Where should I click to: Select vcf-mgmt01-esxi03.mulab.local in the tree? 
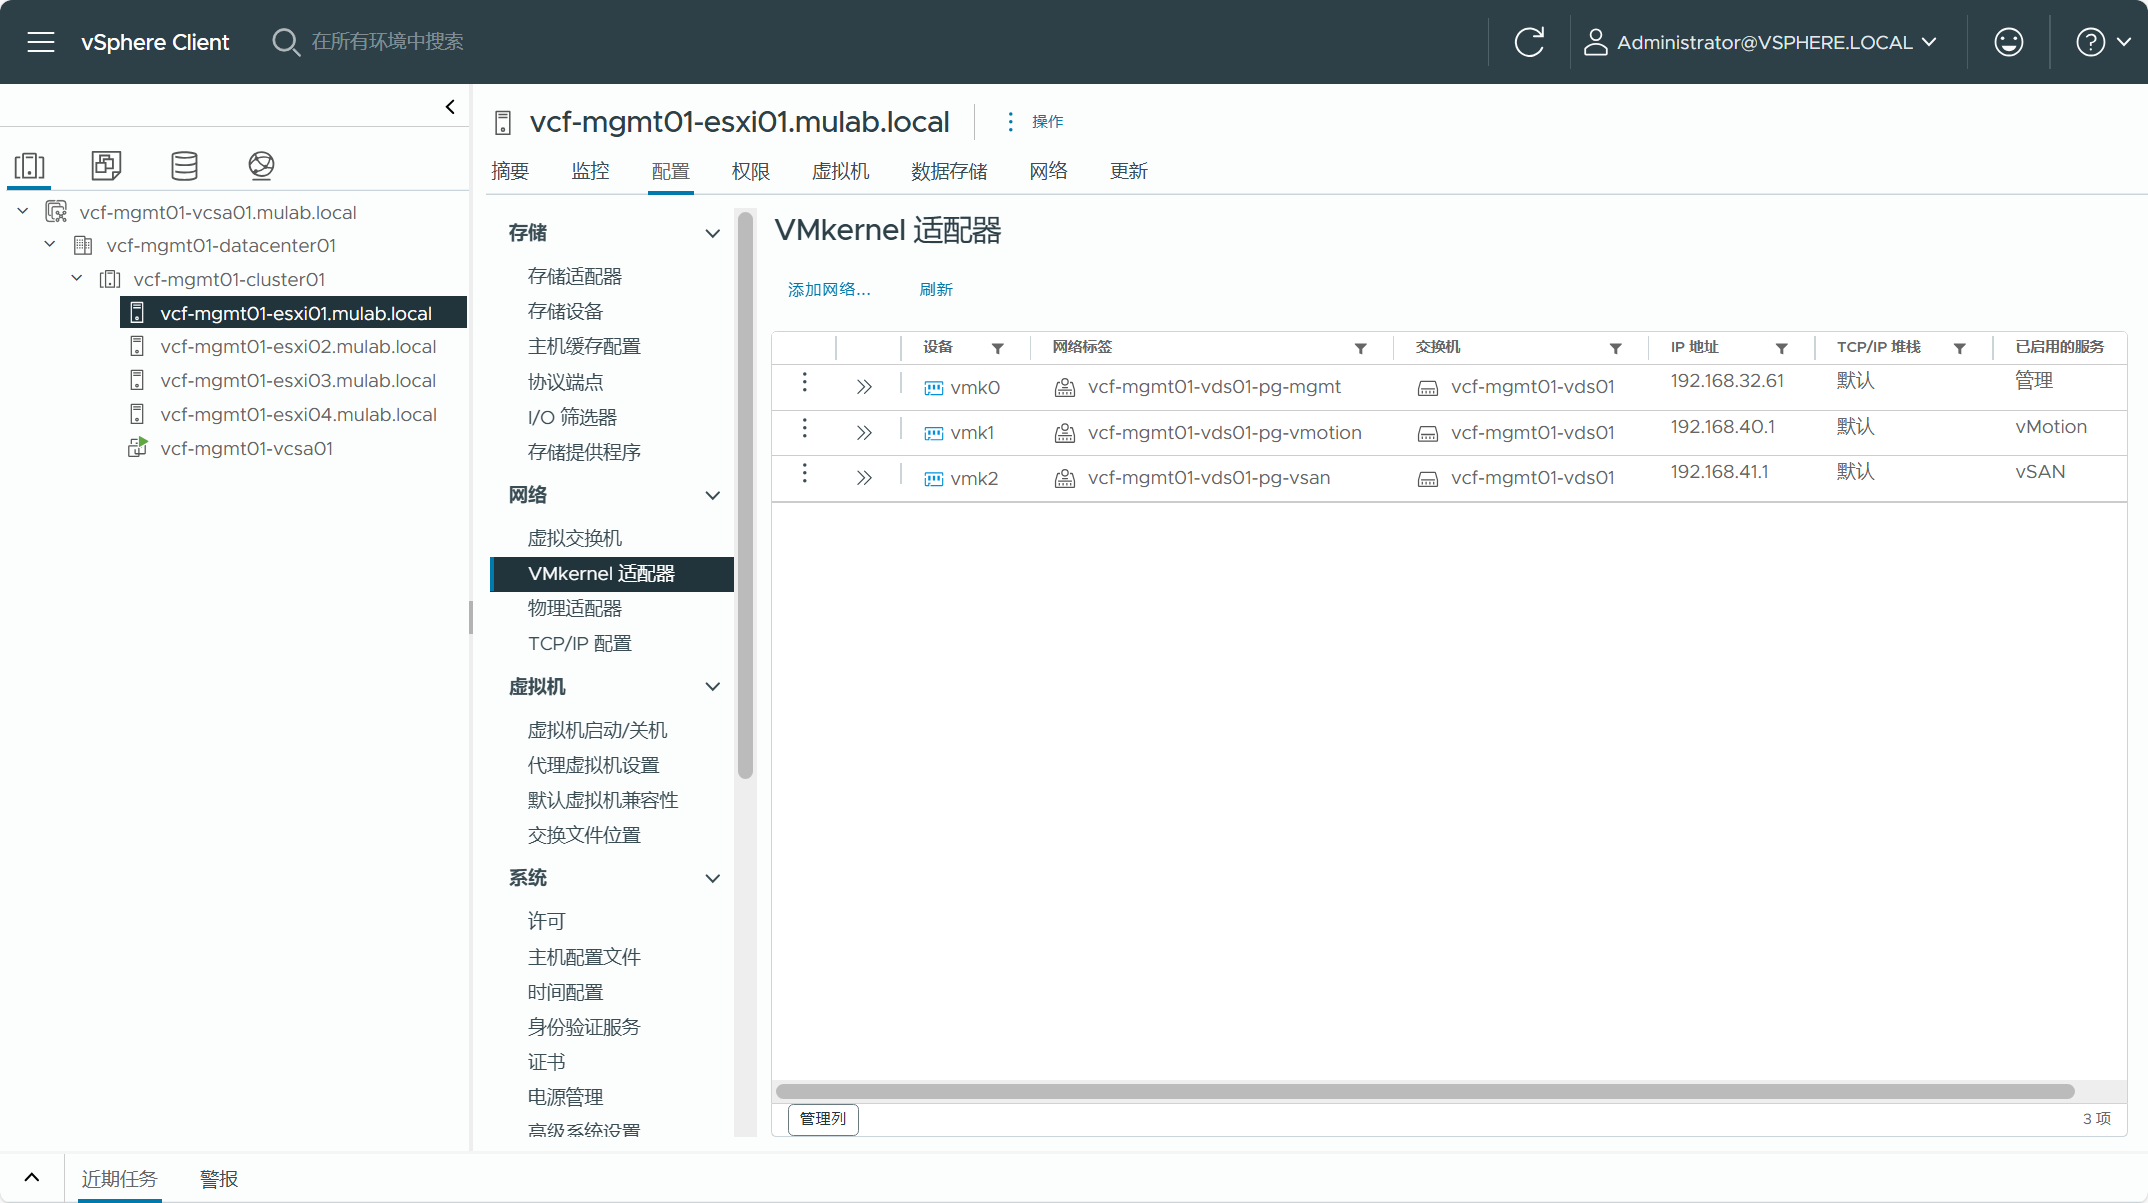298,380
